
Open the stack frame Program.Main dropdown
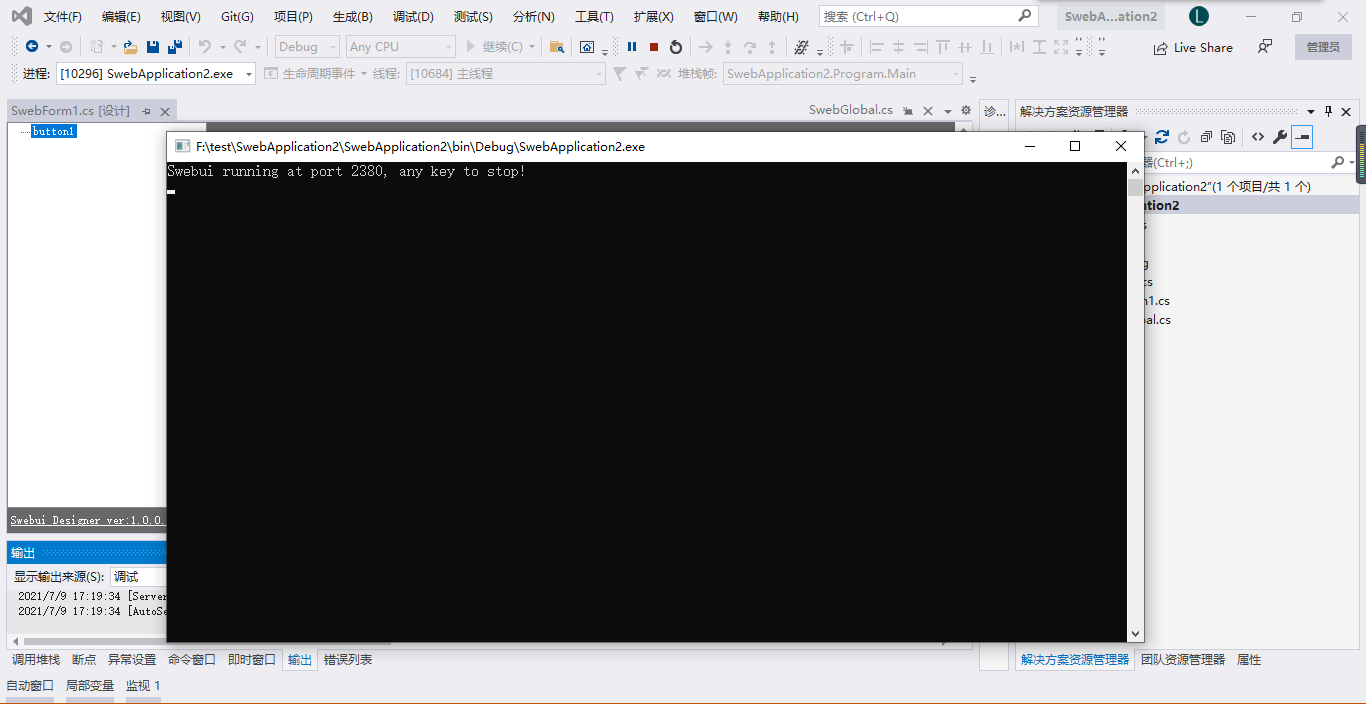point(842,74)
